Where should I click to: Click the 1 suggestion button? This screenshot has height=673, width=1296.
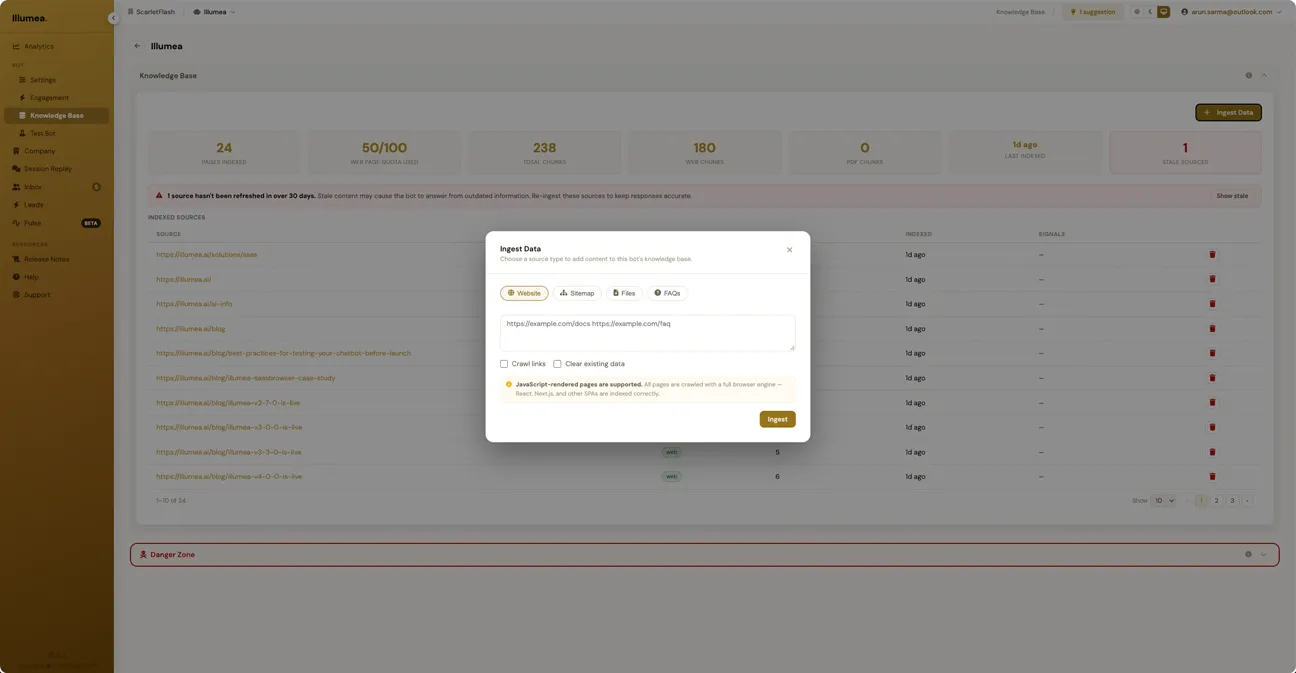tap(1092, 12)
